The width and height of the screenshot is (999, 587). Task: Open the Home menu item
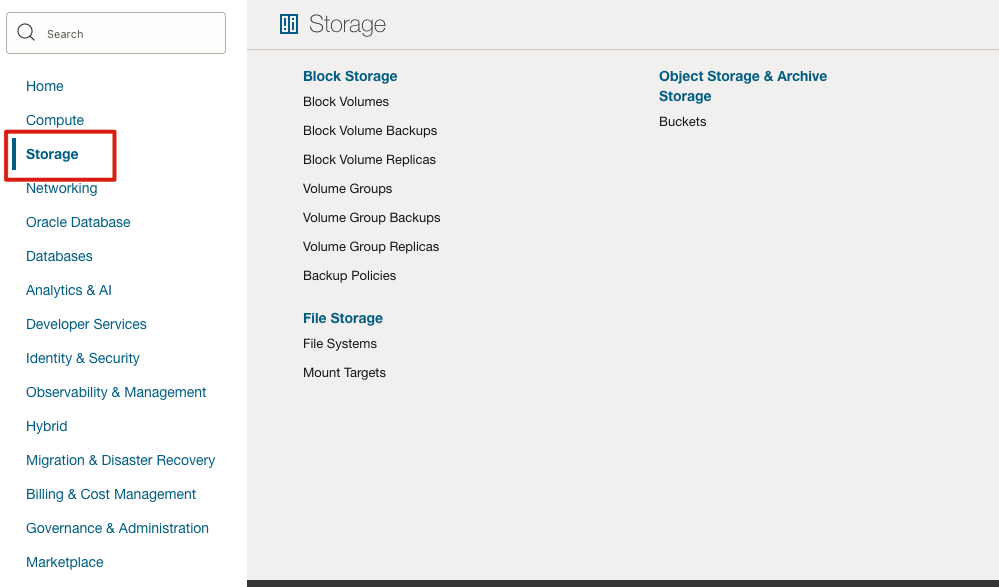point(45,86)
